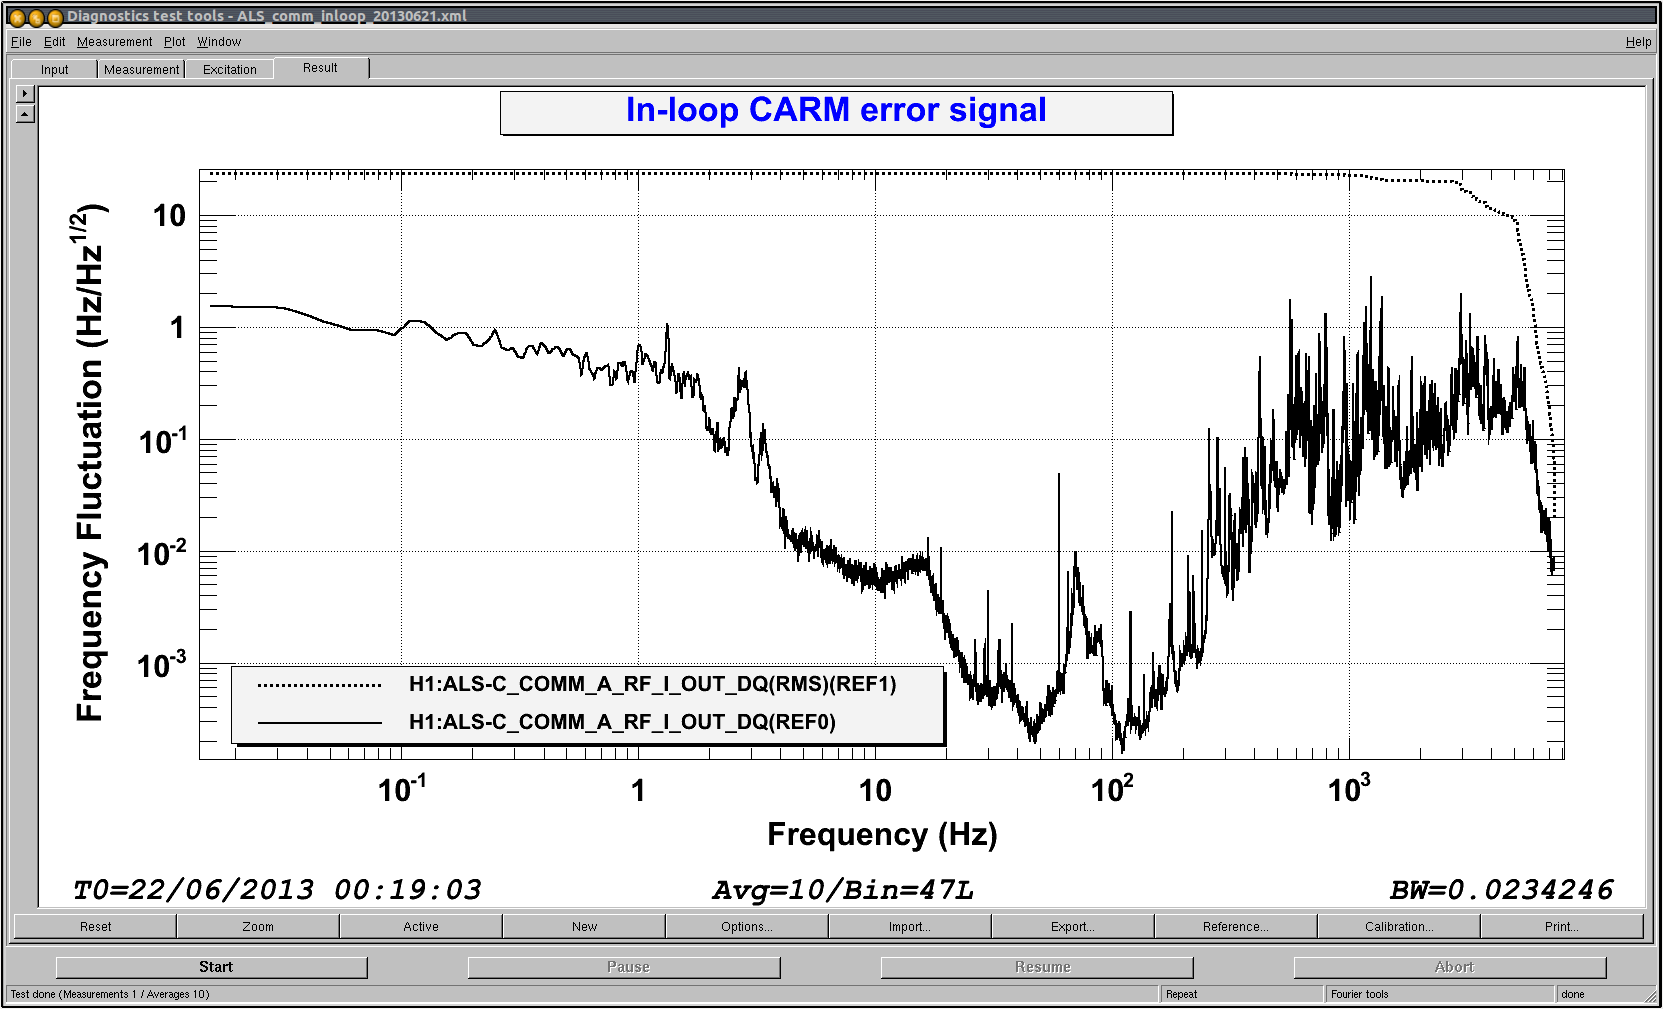Open the Export dialog
The image size is (1663, 1009).
[1073, 926]
